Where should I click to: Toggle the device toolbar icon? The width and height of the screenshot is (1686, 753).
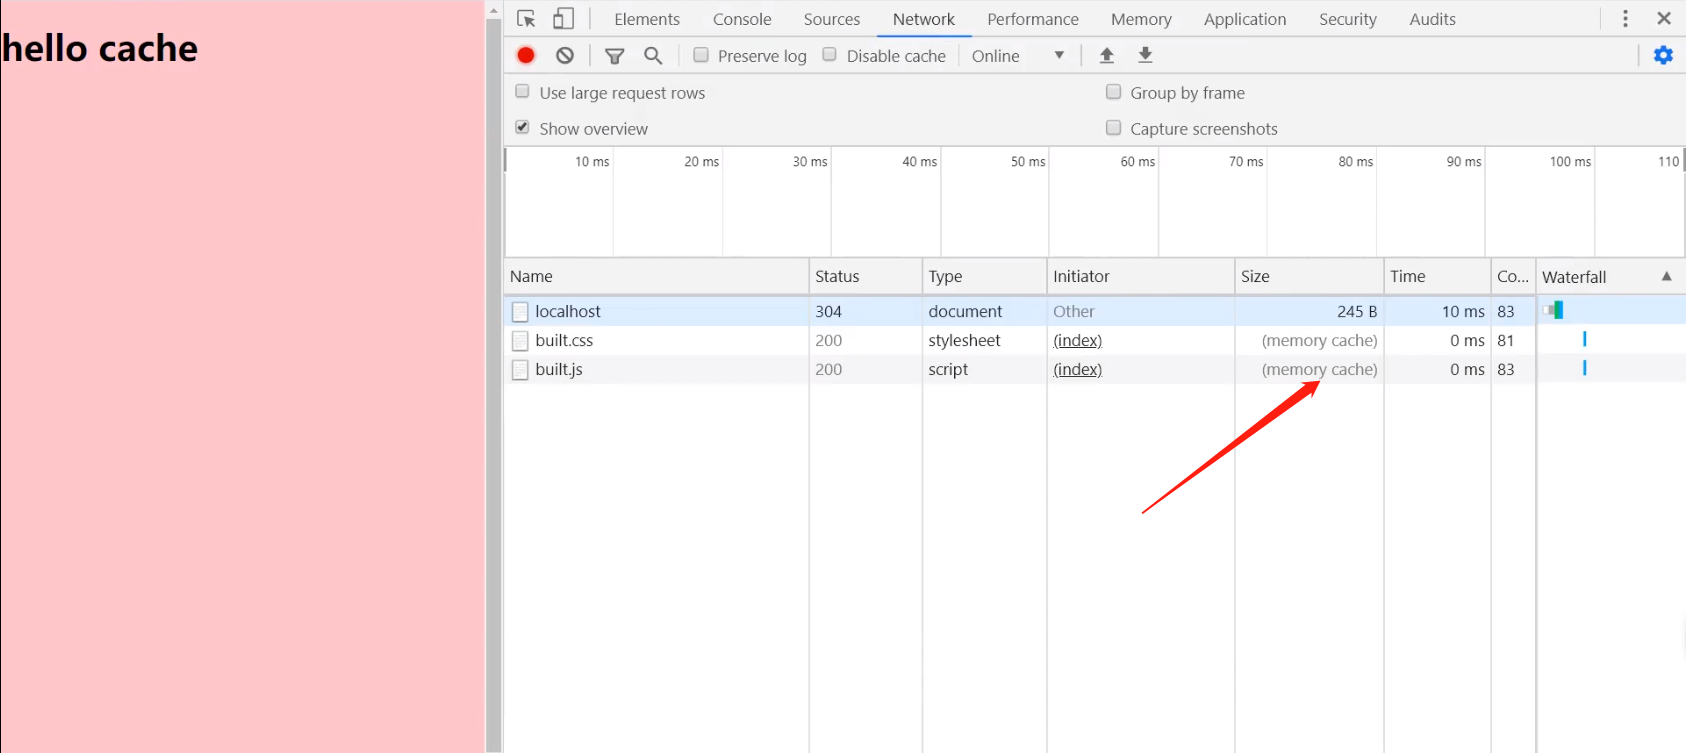pyautogui.click(x=564, y=19)
